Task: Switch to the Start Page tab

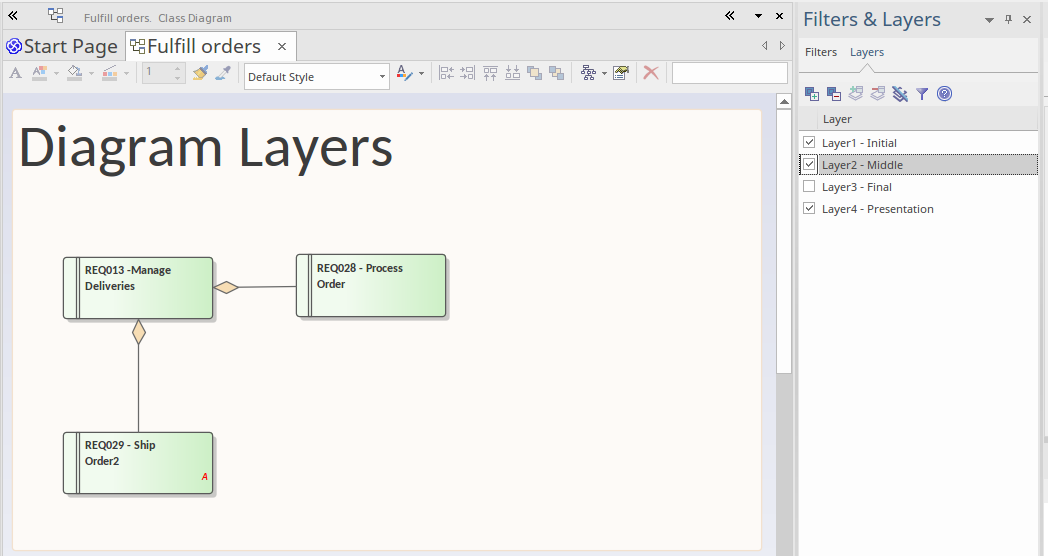Action: point(62,46)
